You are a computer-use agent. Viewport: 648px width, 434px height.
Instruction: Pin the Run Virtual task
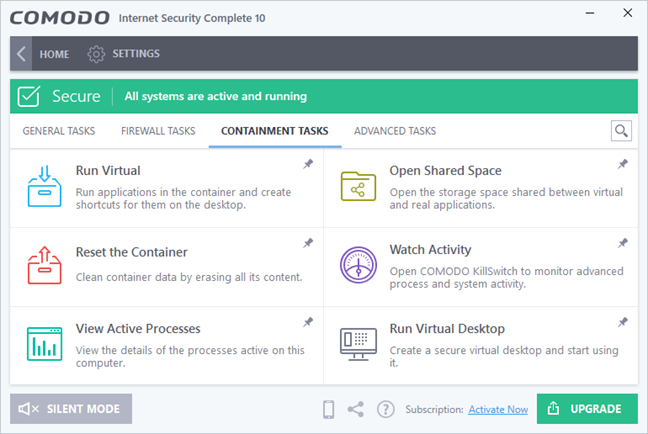[x=308, y=164]
